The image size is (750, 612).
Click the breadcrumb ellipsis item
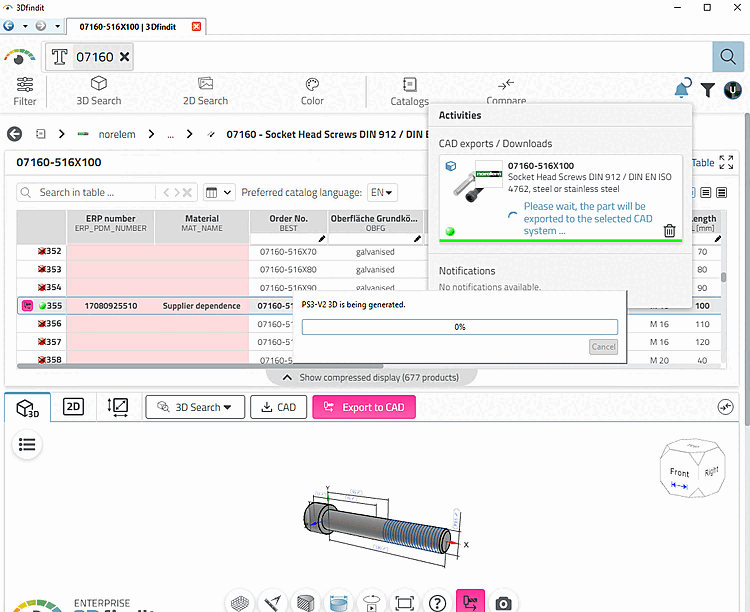tap(170, 134)
